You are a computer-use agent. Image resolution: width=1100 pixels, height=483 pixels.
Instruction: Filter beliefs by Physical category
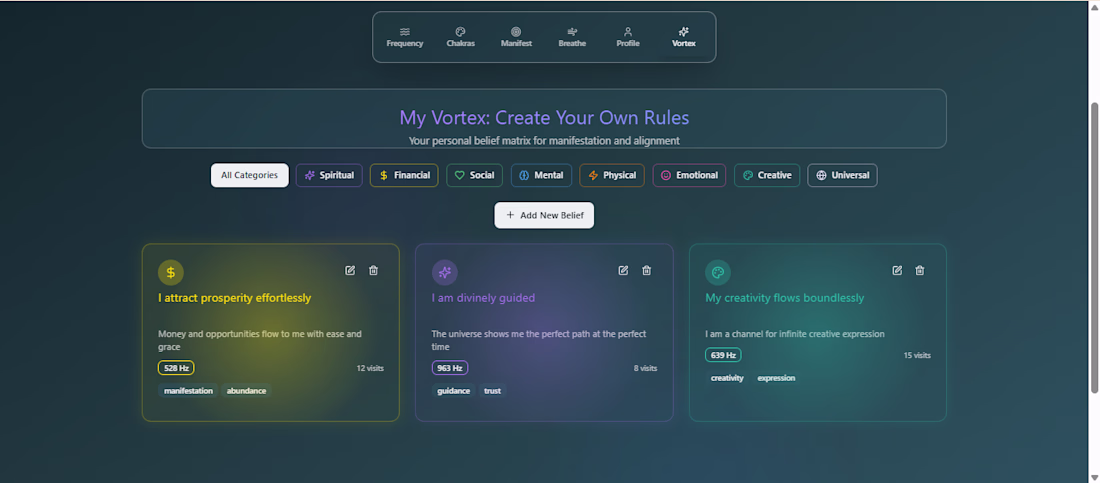pos(612,176)
